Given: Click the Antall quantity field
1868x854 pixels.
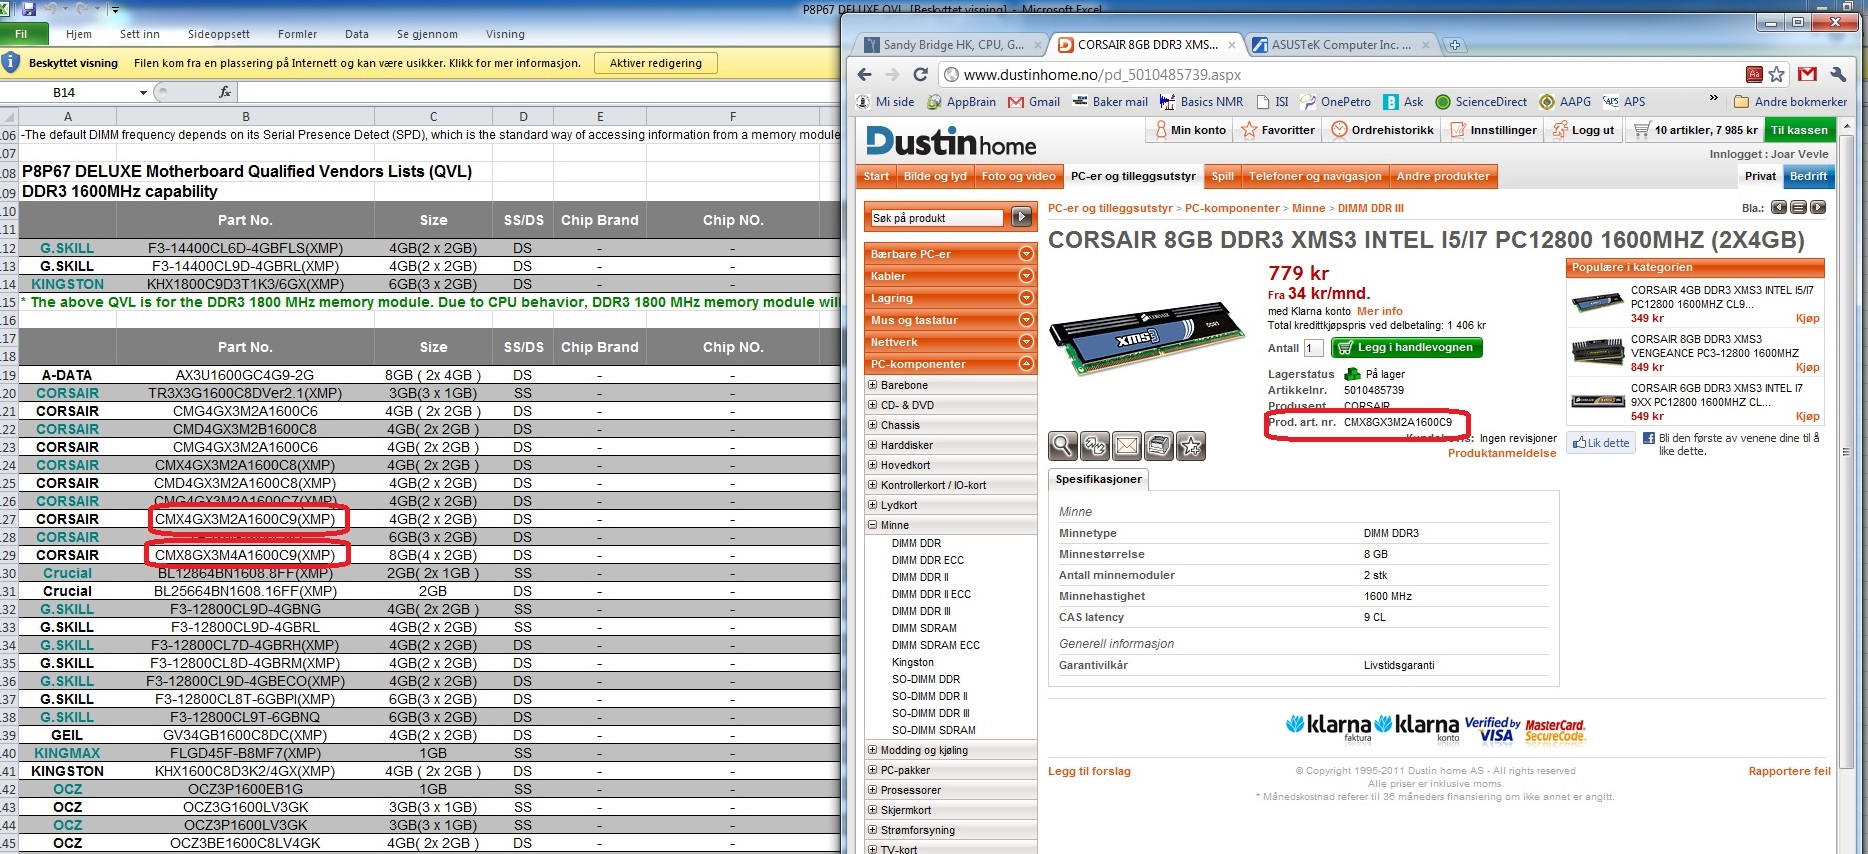Looking at the screenshot, I should point(1313,348).
